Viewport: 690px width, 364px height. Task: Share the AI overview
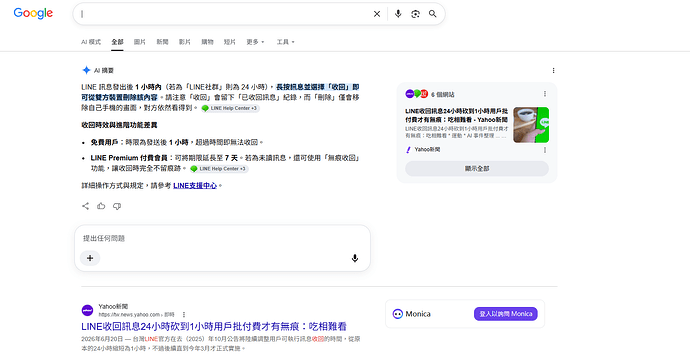(85, 206)
